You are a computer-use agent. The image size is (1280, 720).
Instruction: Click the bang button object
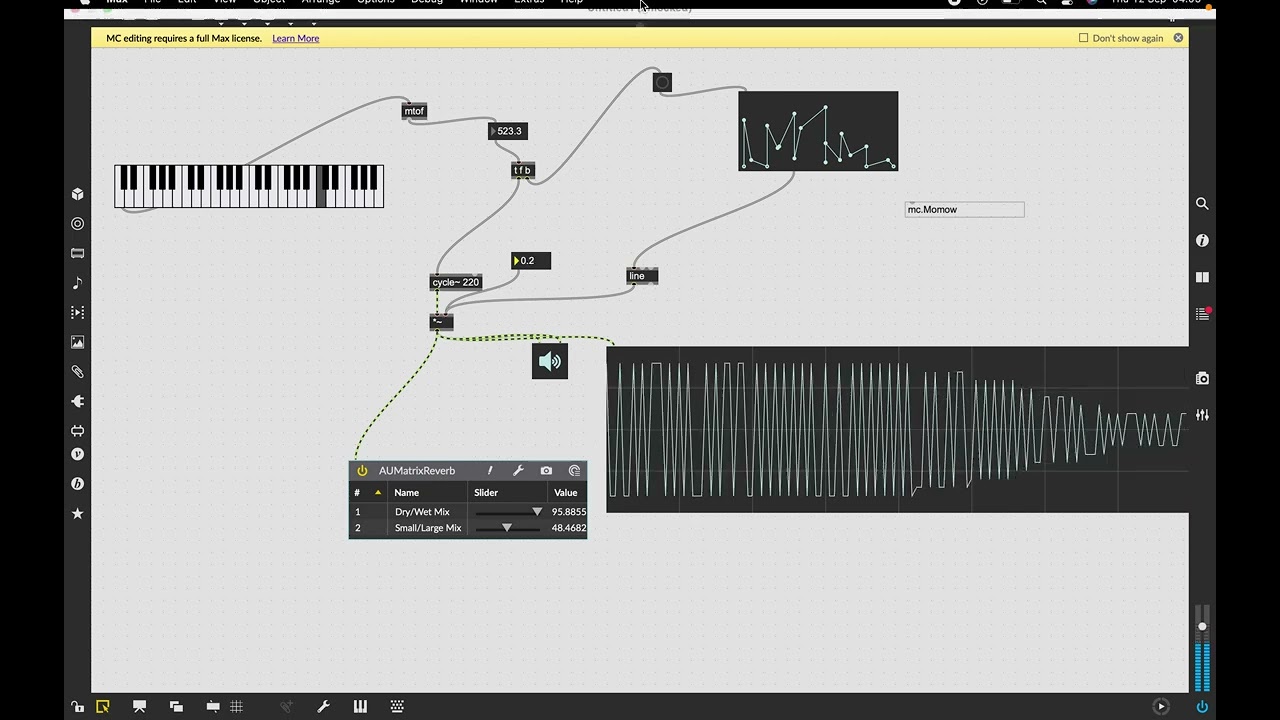coord(662,83)
